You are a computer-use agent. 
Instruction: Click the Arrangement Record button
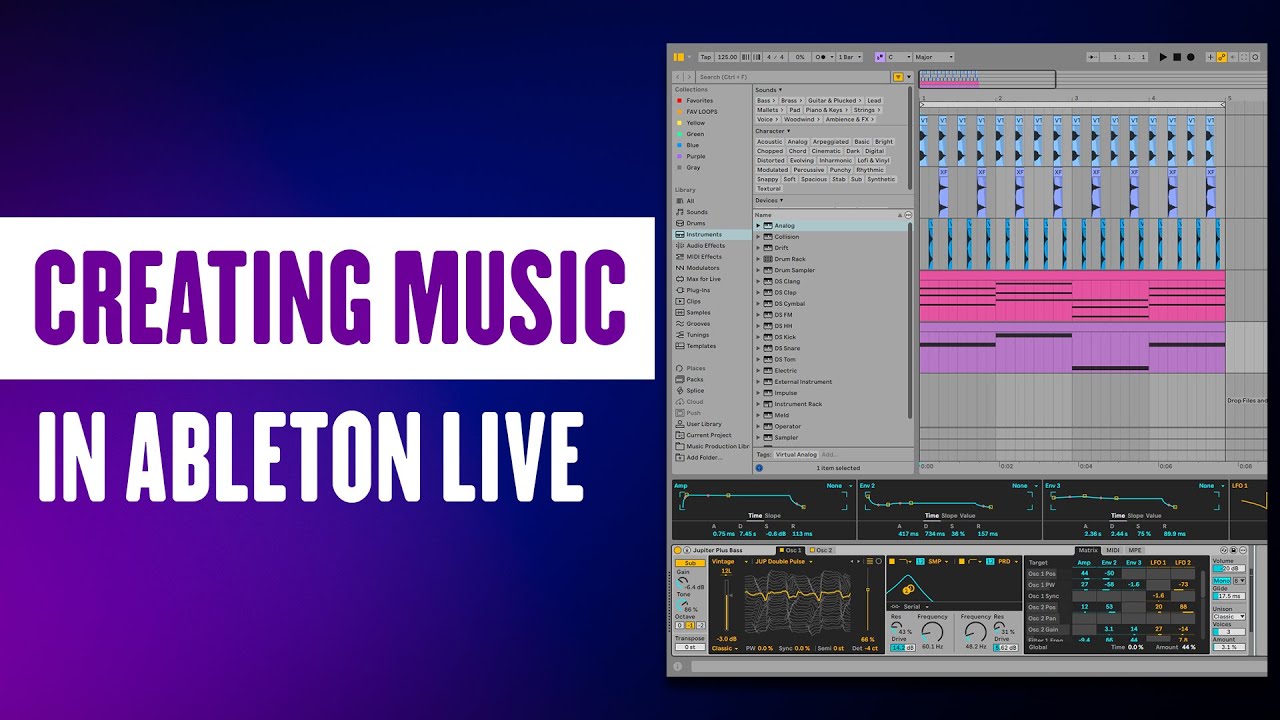pyautogui.click(x=1190, y=57)
